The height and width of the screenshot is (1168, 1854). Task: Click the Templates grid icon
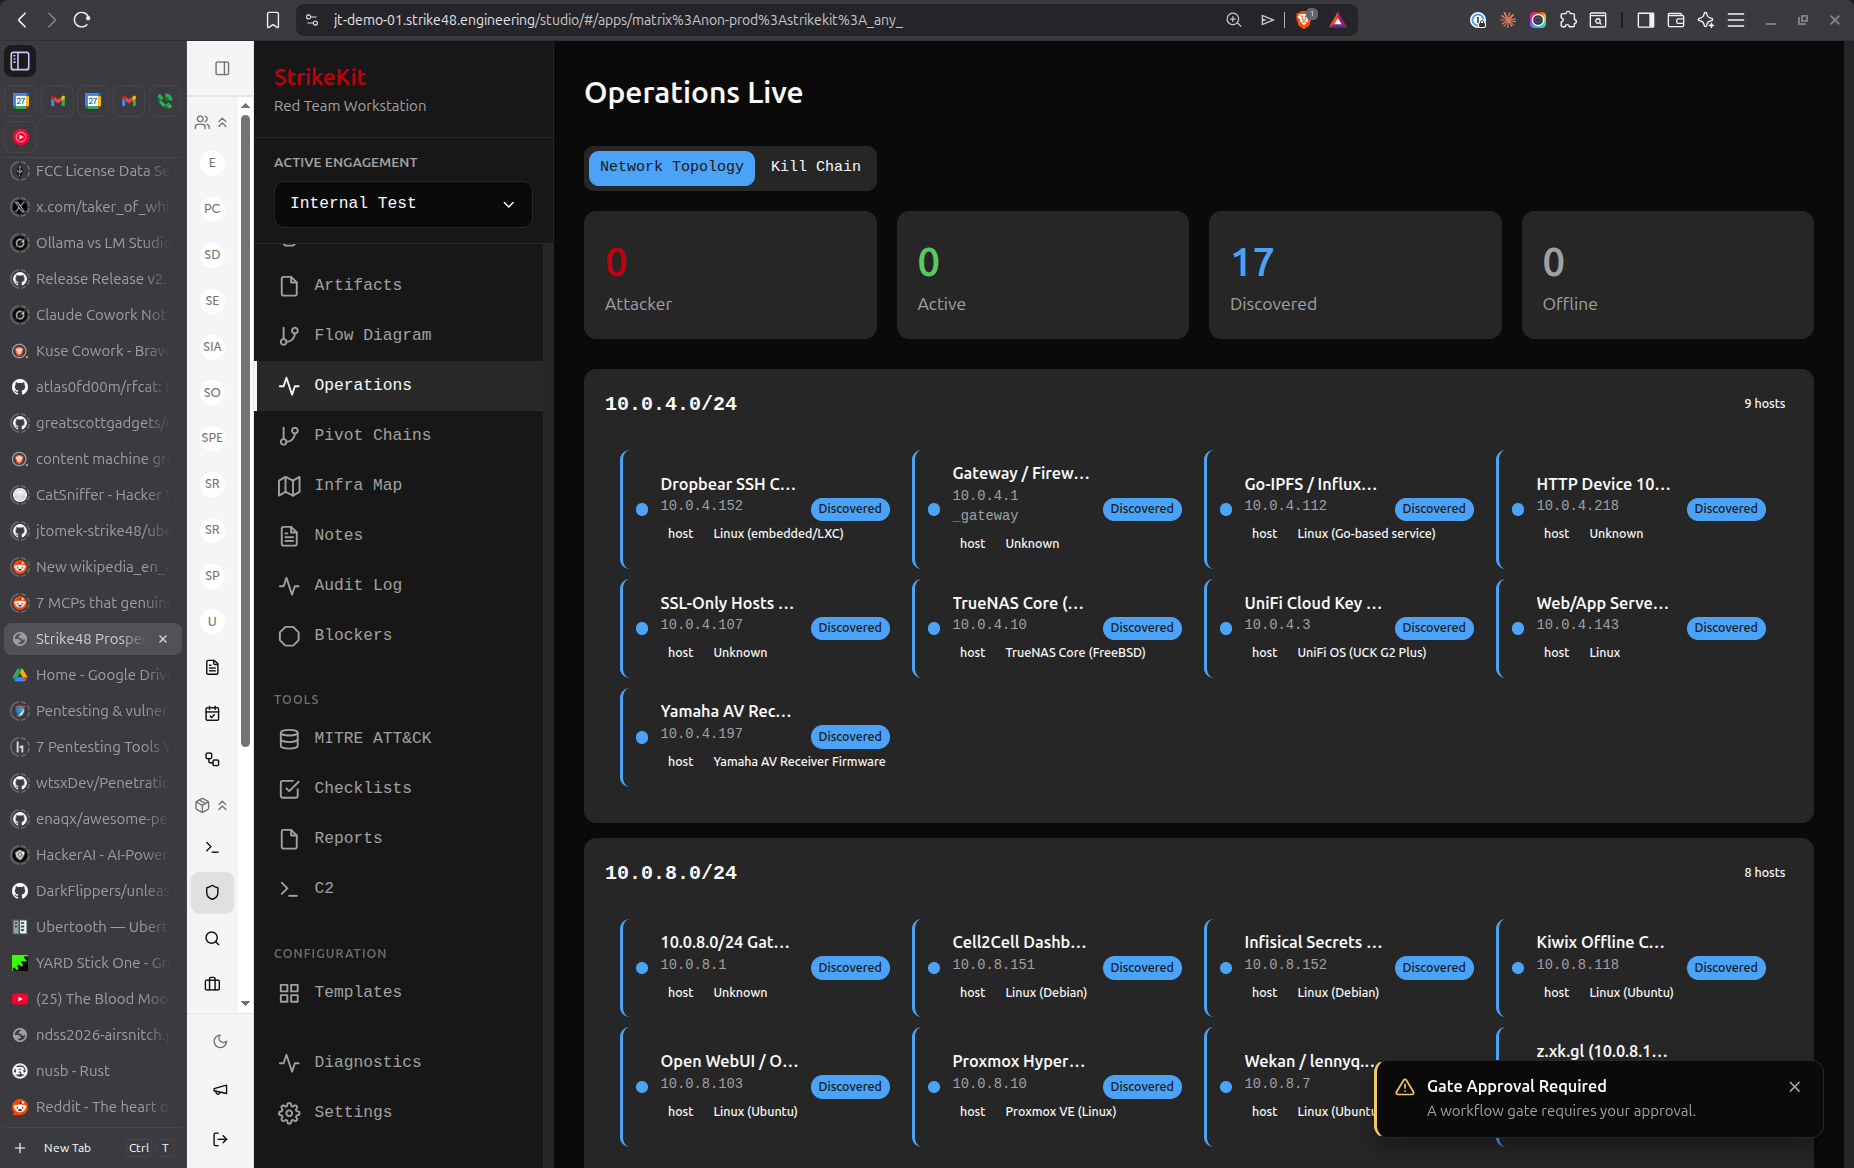coord(289,993)
